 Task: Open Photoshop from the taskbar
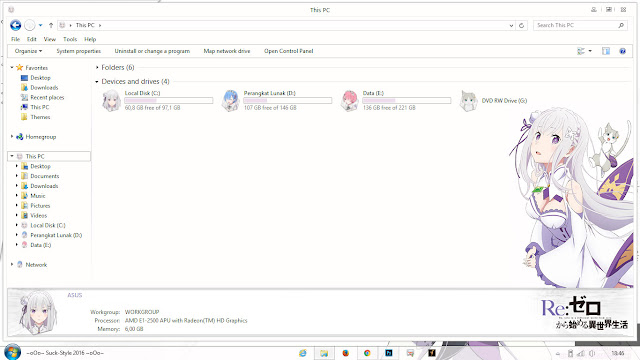tap(389, 353)
